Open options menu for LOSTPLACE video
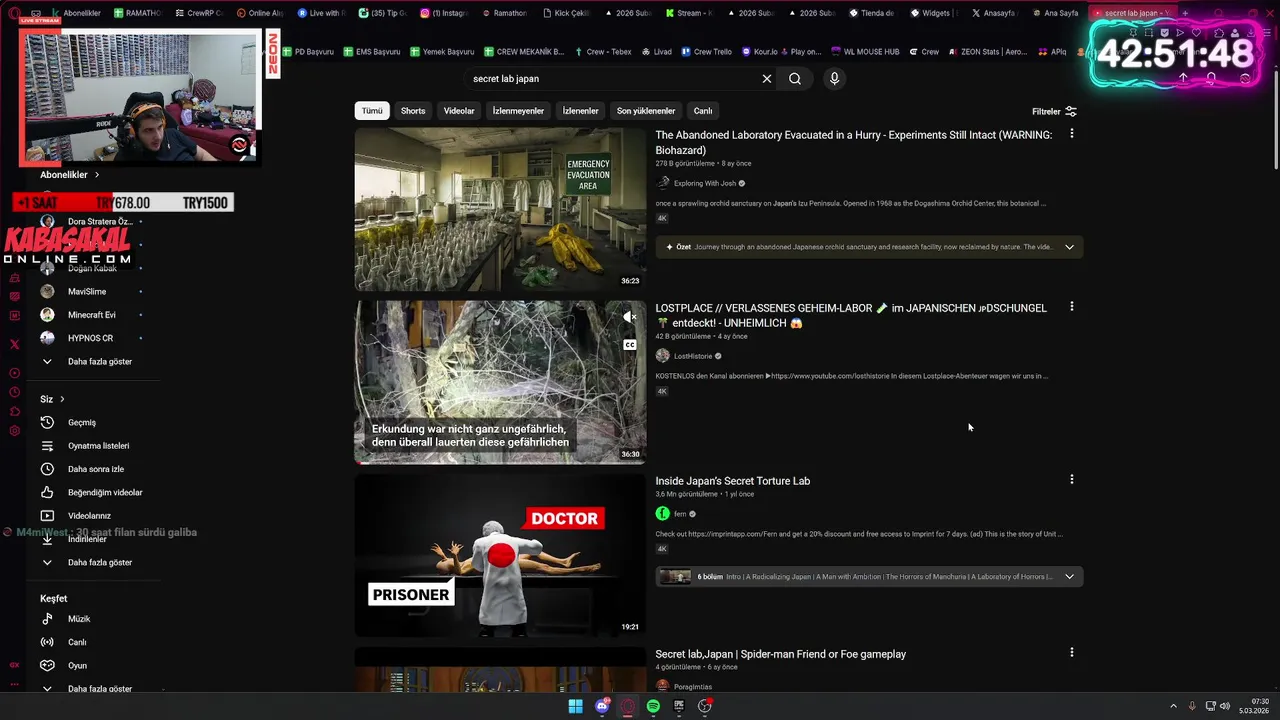The height and width of the screenshot is (720, 1280). [1071, 307]
